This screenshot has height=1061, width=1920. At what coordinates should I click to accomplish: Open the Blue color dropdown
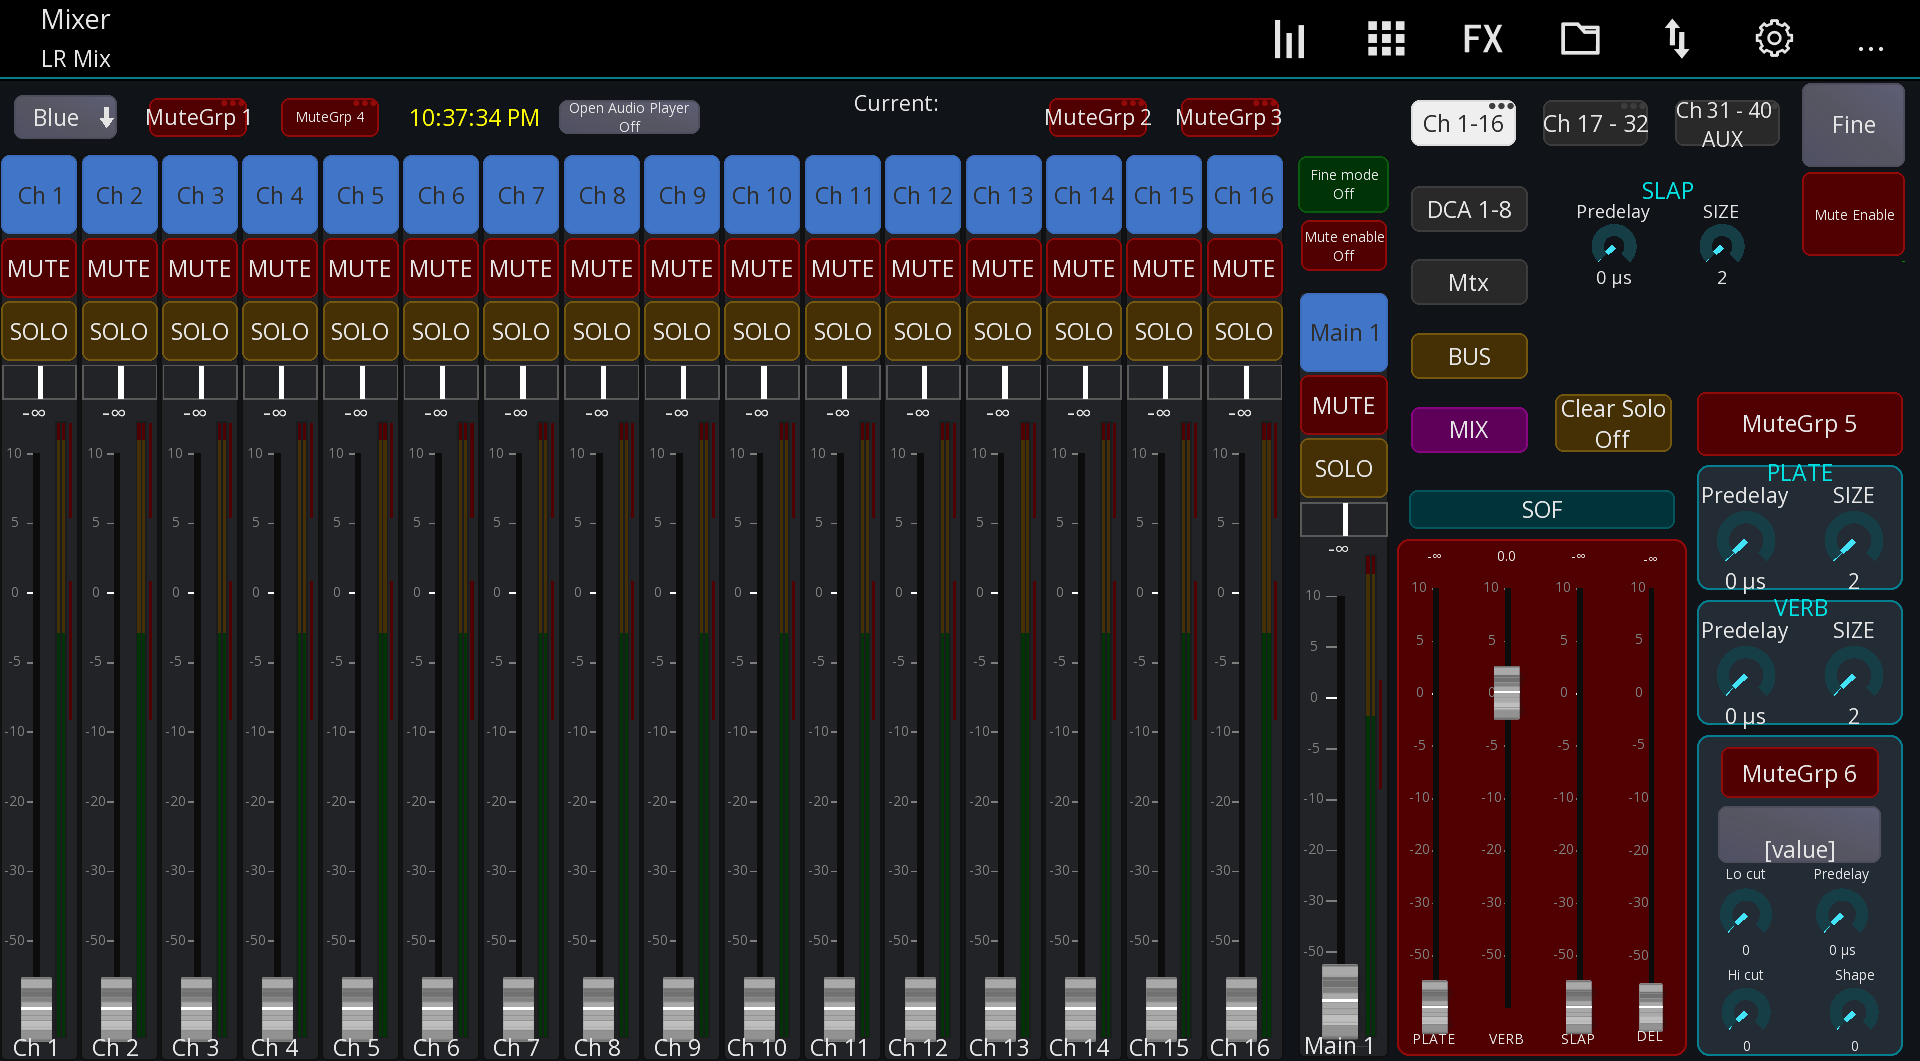64,116
